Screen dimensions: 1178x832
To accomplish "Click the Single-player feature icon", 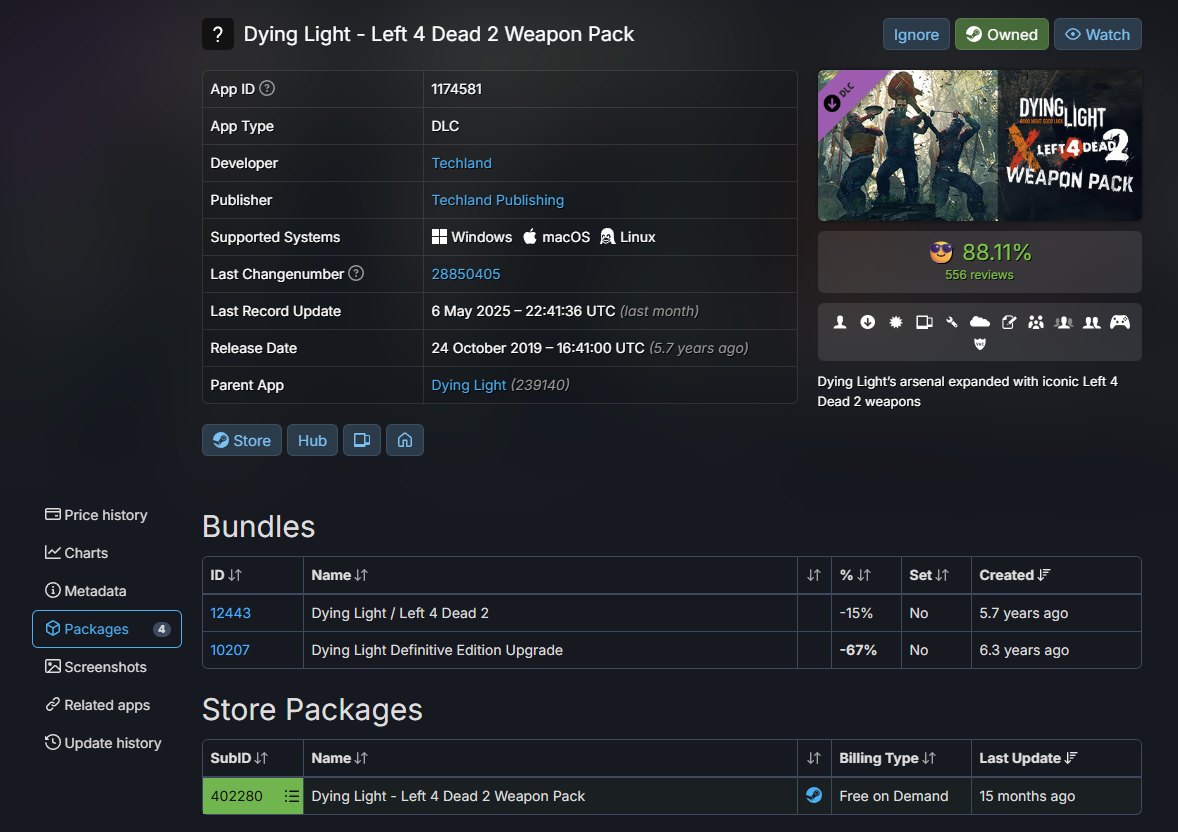I will (840, 322).
